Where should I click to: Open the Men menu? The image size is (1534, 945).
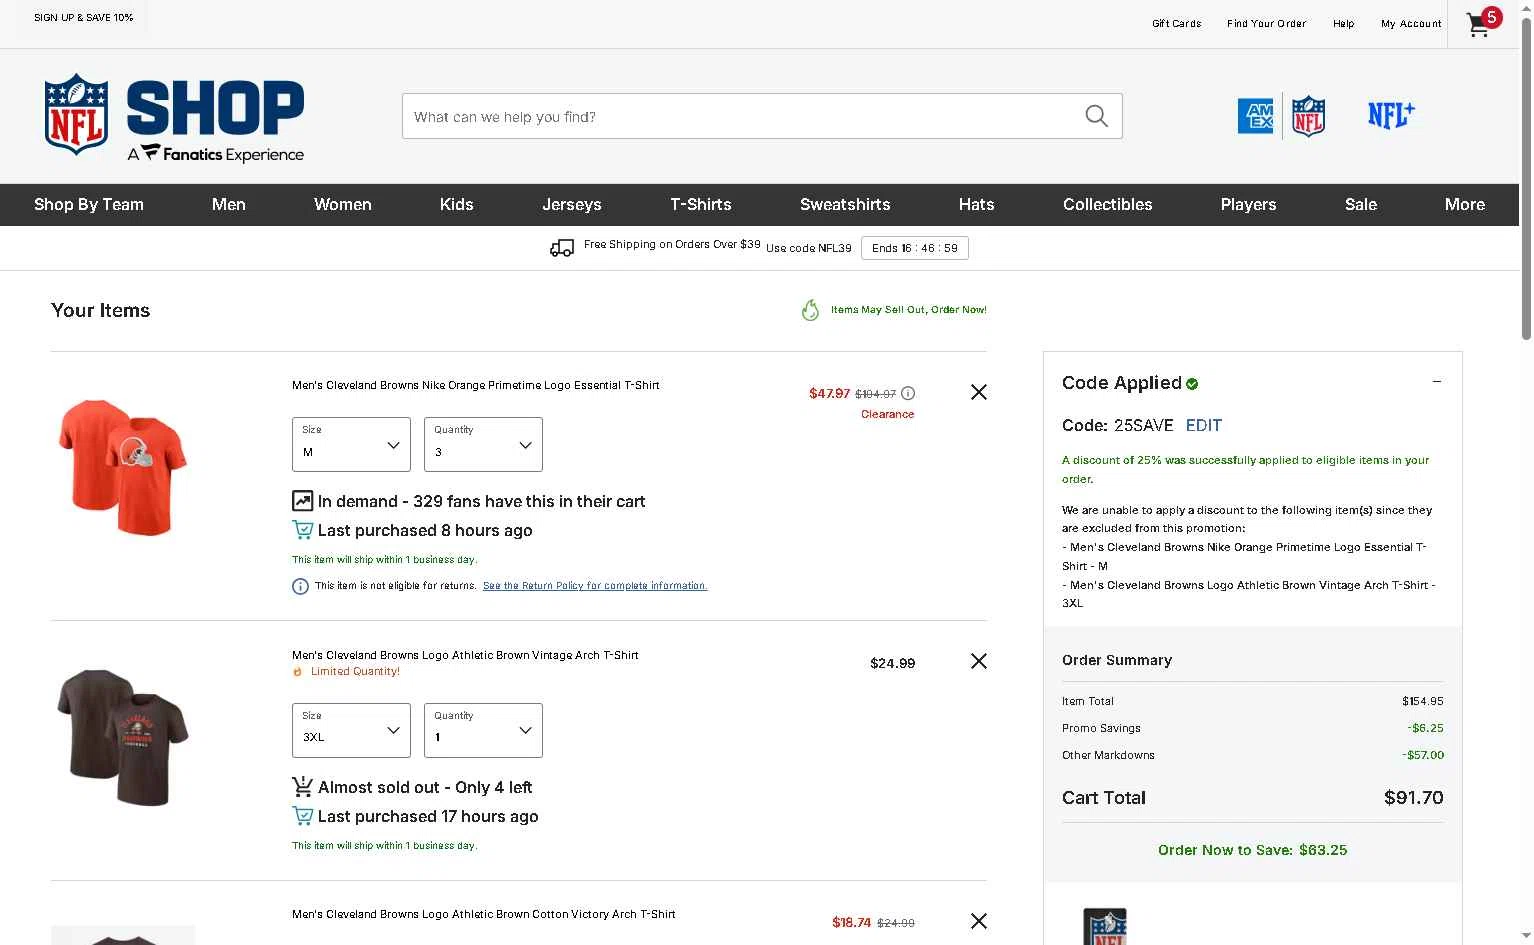(229, 204)
